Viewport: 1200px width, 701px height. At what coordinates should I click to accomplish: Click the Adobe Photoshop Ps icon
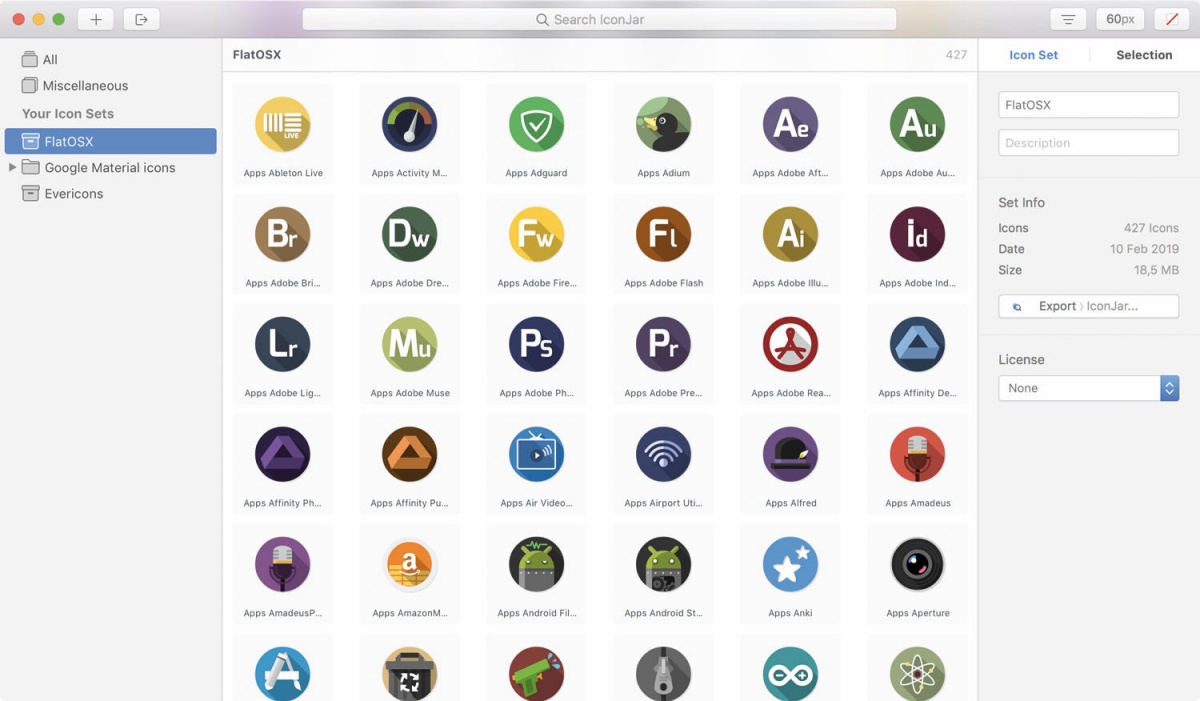click(x=537, y=344)
